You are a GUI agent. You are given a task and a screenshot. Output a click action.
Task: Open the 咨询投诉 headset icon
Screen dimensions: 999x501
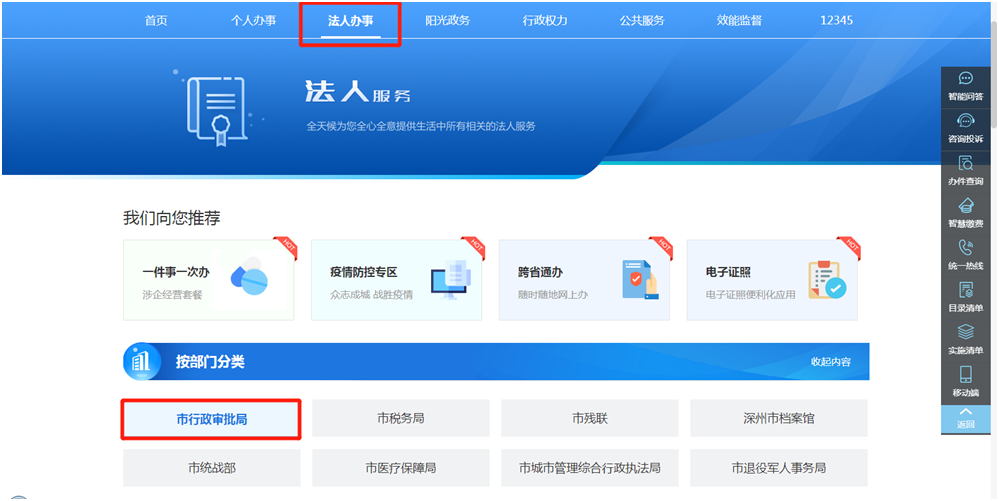click(965, 120)
